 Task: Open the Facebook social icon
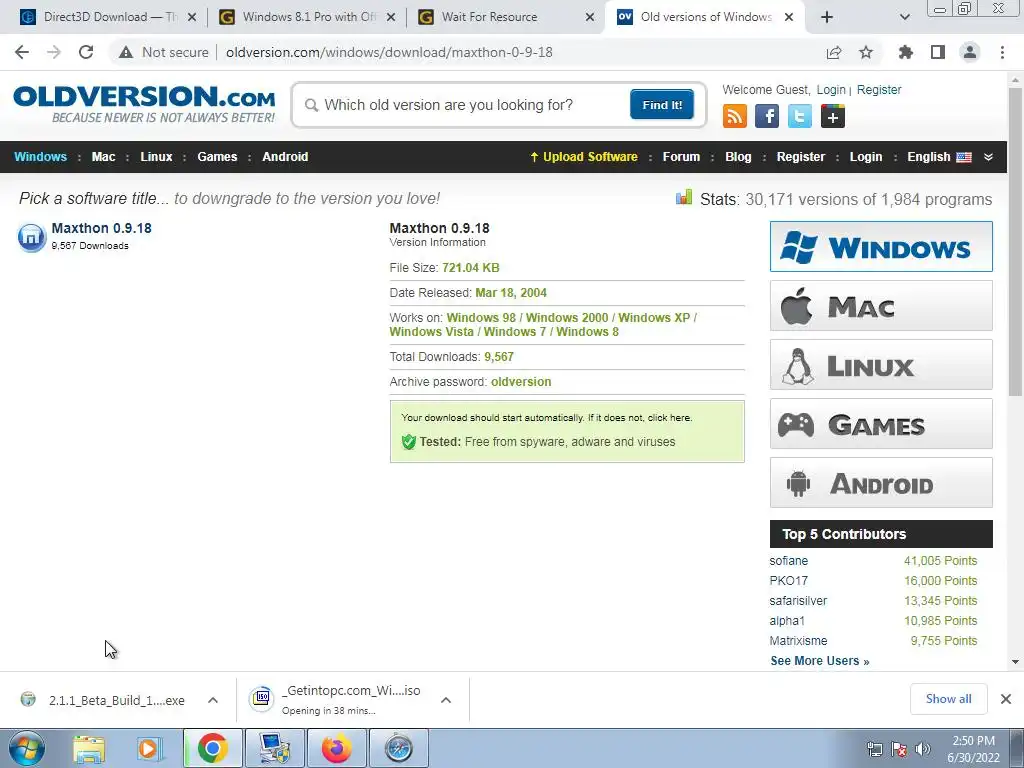point(767,117)
